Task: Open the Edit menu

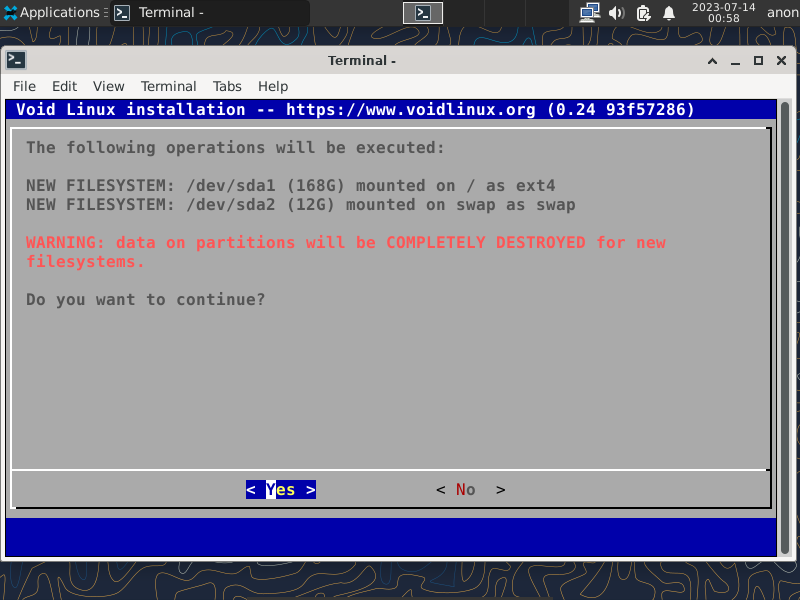Action: (64, 86)
